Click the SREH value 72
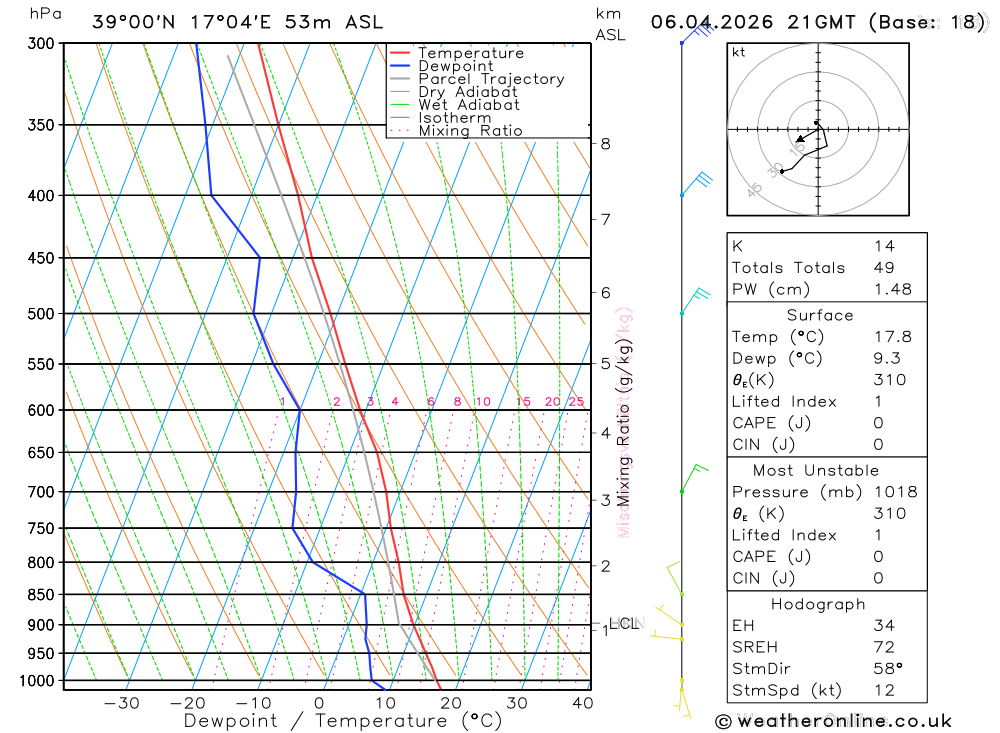The image size is (1000, 733). click(885, 647)
